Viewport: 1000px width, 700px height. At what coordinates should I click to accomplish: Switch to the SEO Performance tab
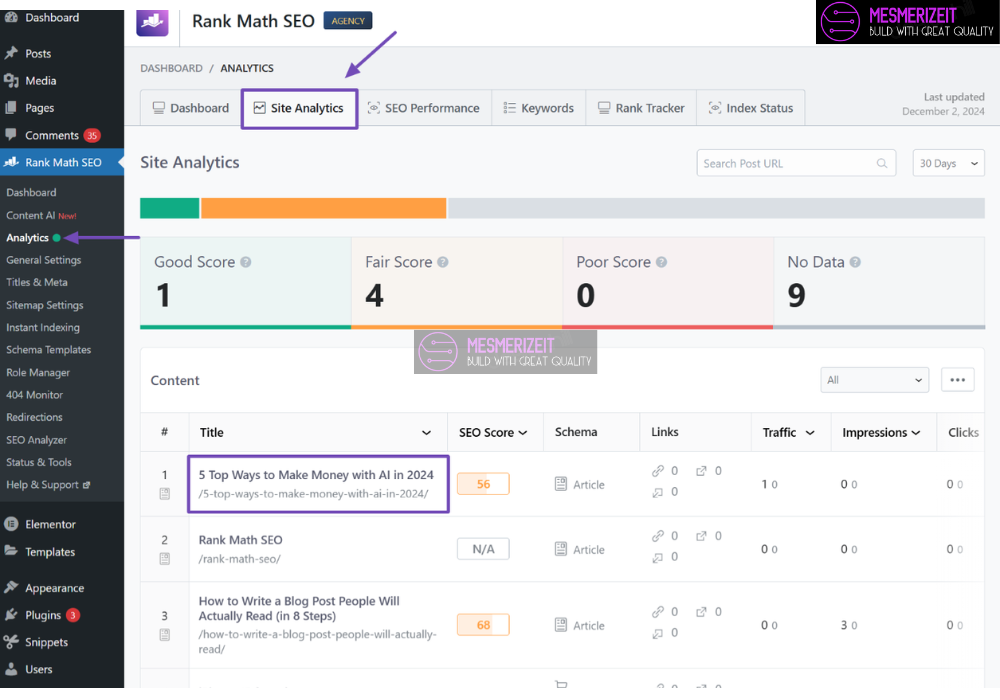(423, 108)
